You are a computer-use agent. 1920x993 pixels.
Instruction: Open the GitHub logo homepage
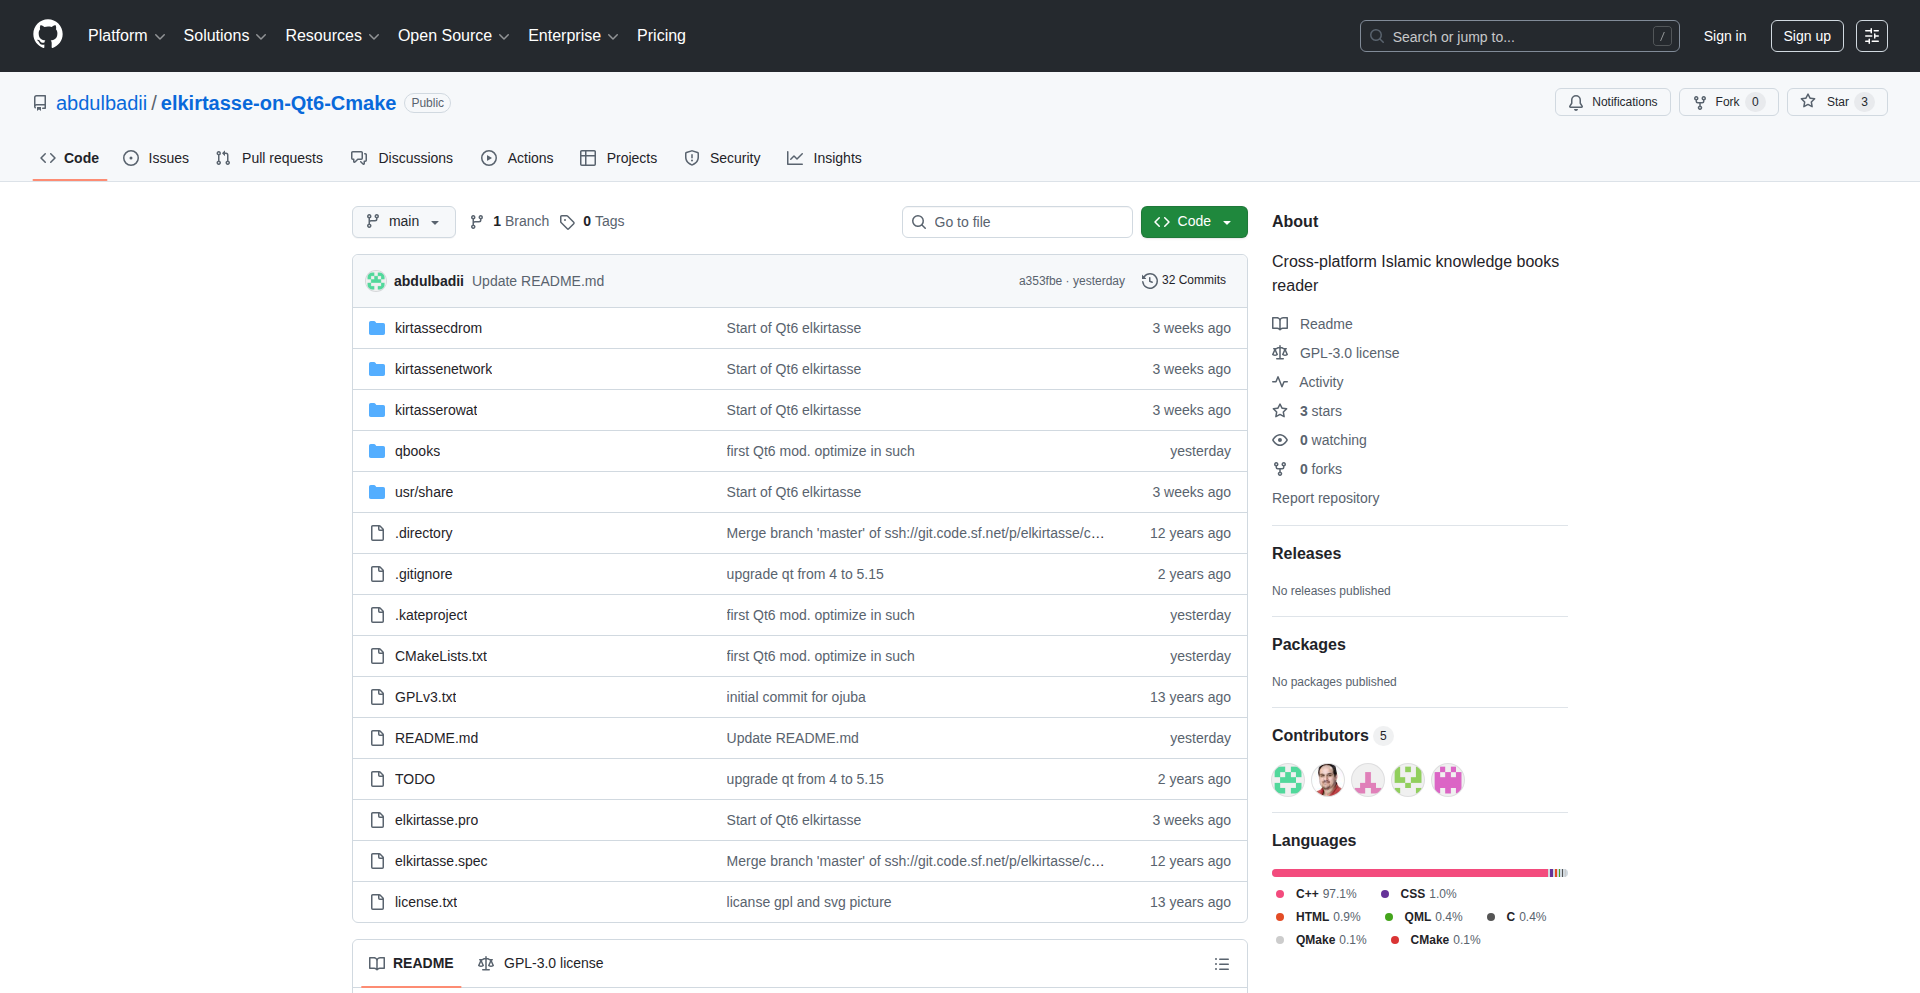(x=48, y=35)
